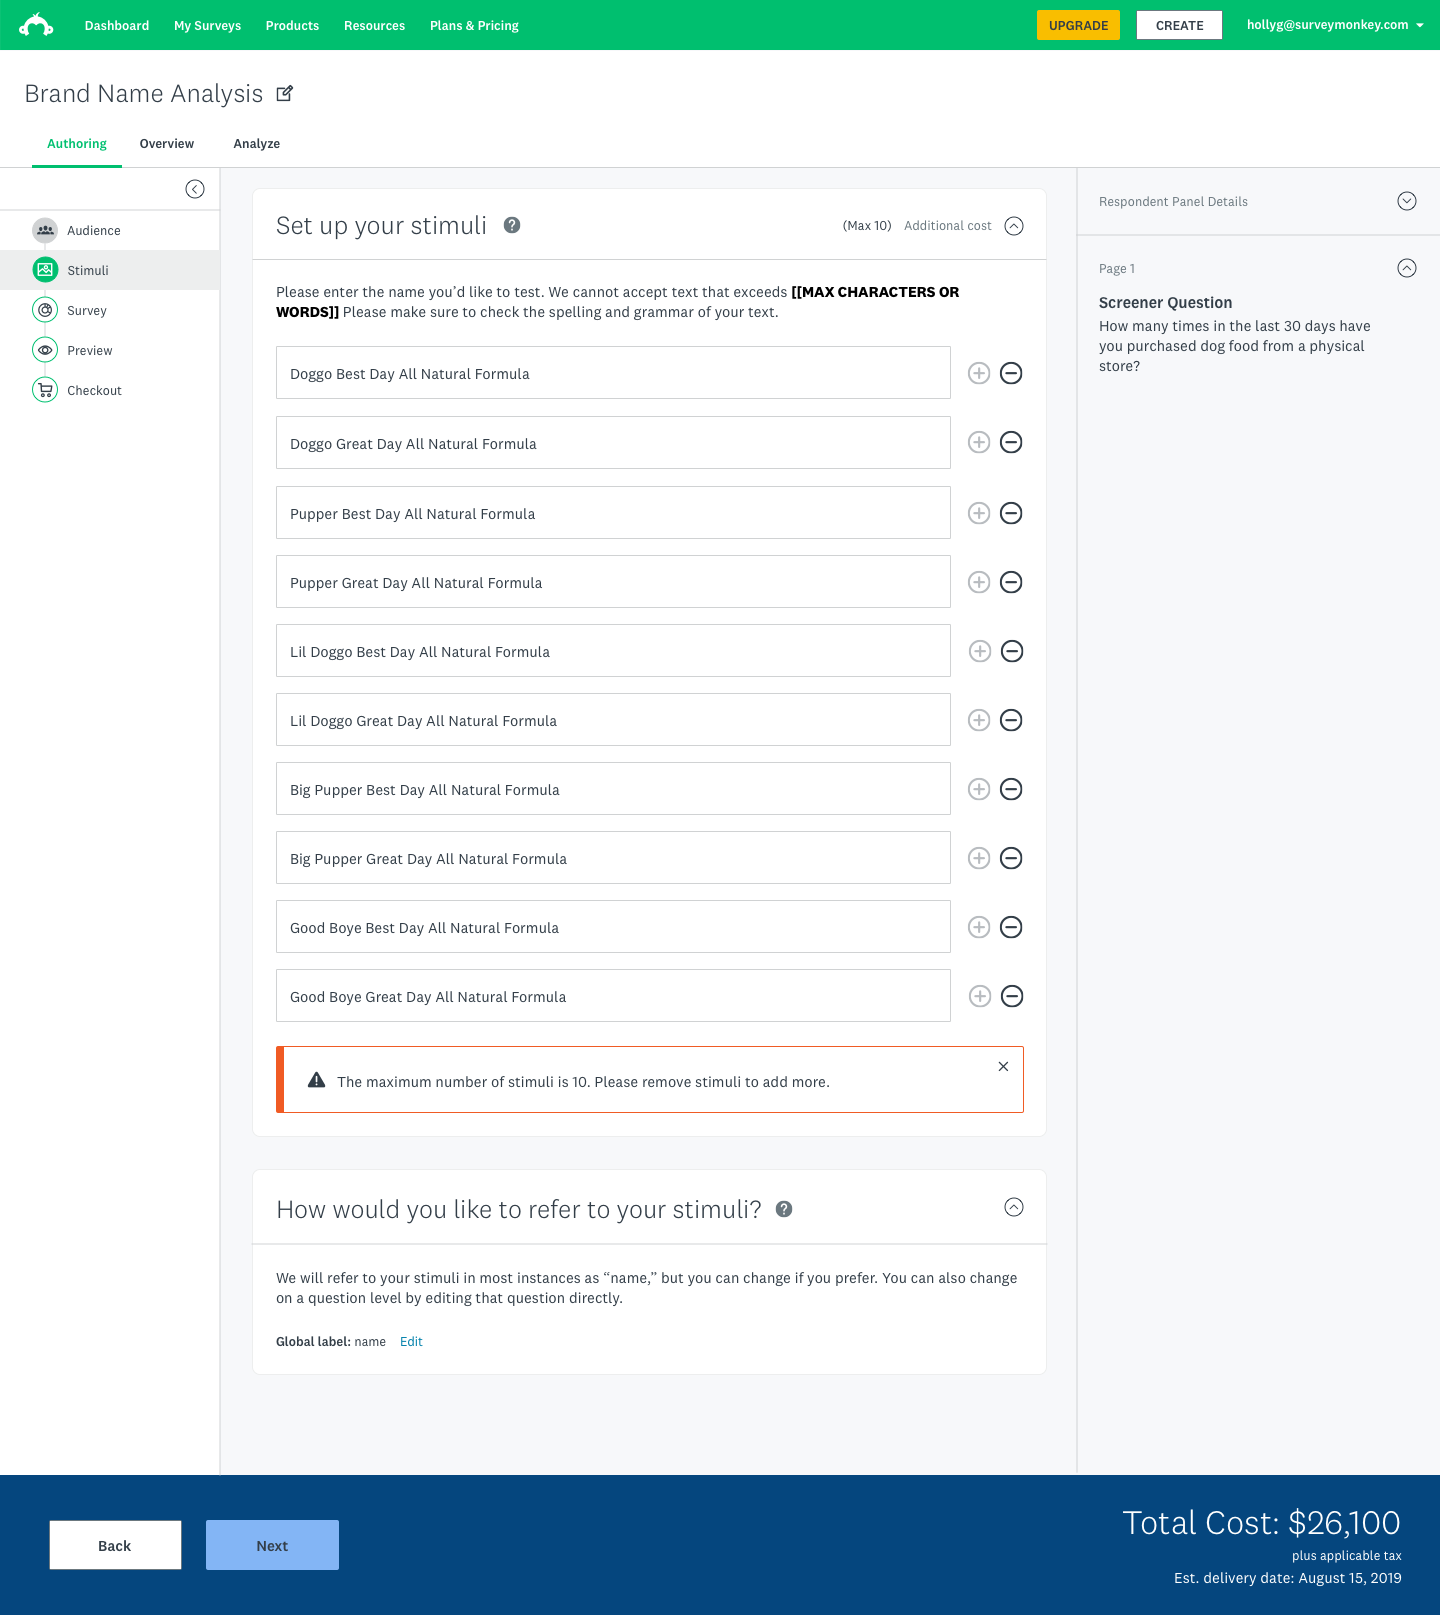1440x1615 pixels.
Task: Remove the Doggo Best Day stimulus
Action: 1011,373
